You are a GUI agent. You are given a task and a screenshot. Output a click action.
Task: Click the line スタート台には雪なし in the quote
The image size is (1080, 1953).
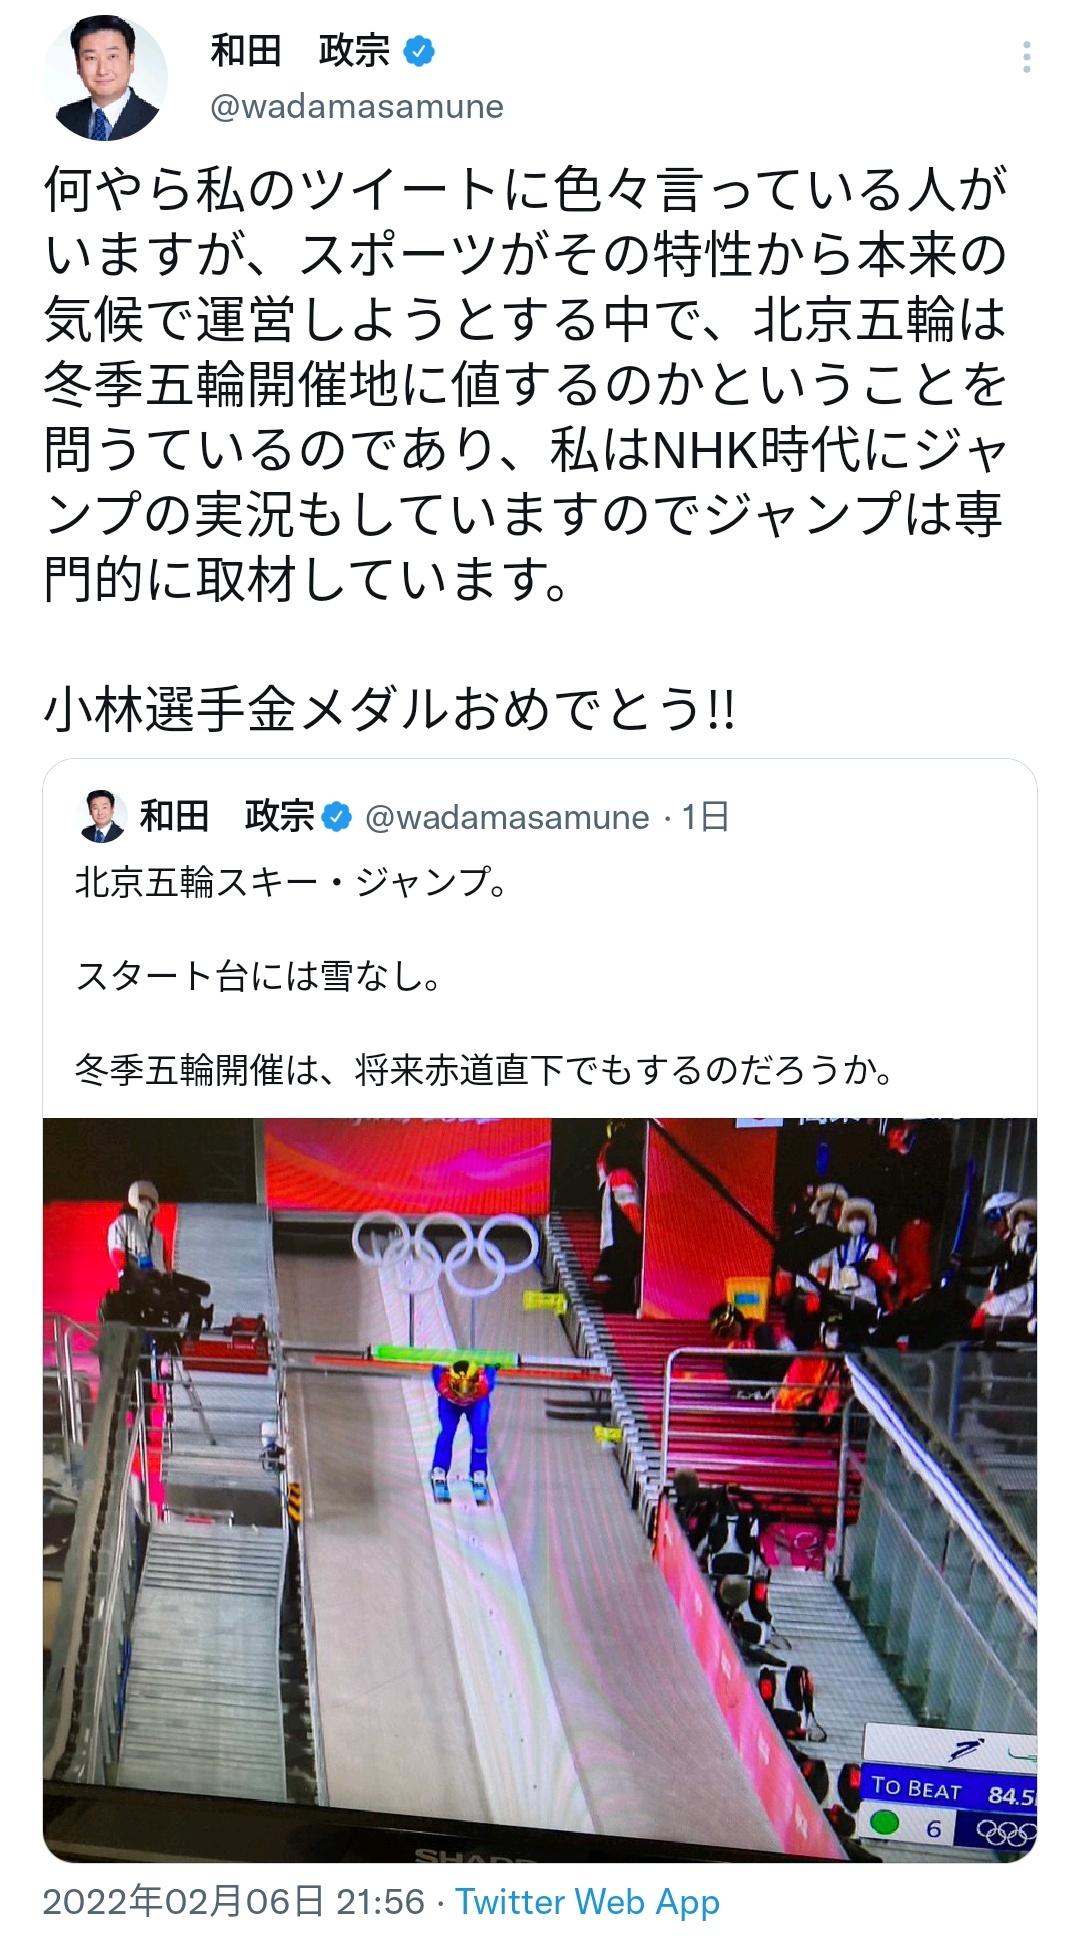pos(258,976)
